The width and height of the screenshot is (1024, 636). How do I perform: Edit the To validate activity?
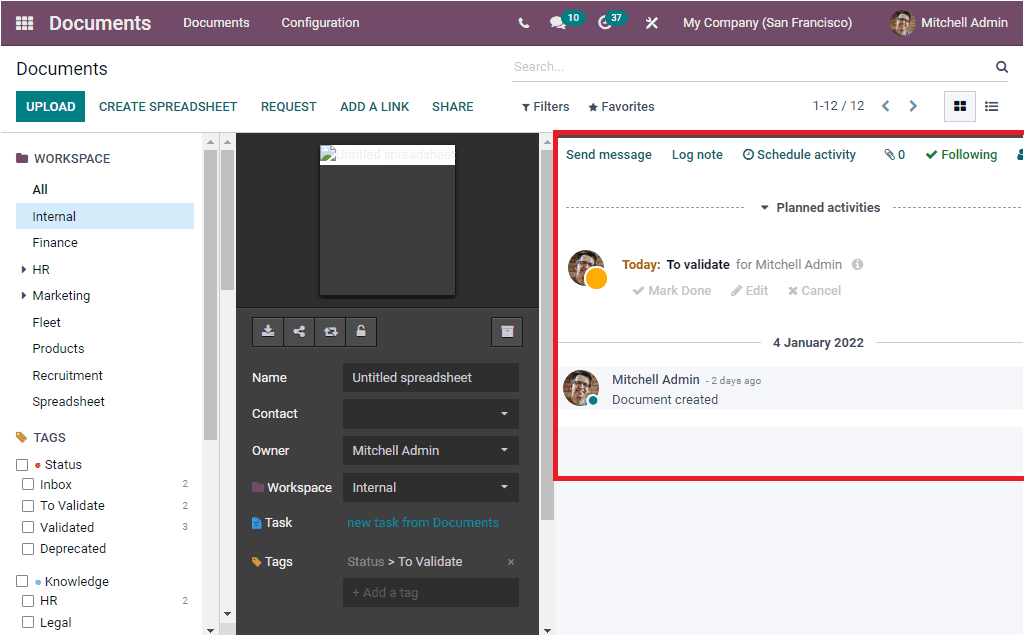click(x=749, y=291)
